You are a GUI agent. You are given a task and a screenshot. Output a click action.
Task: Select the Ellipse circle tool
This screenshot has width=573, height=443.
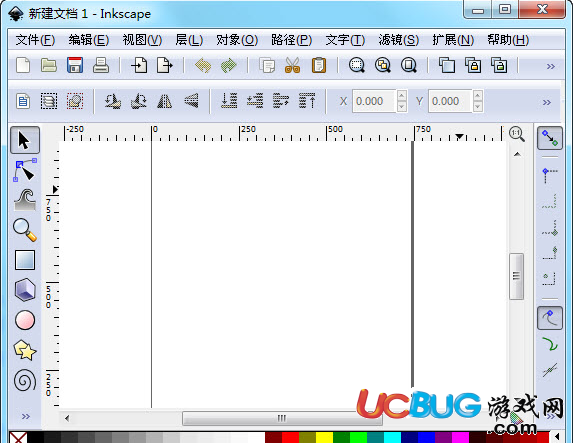pos(25,320)
